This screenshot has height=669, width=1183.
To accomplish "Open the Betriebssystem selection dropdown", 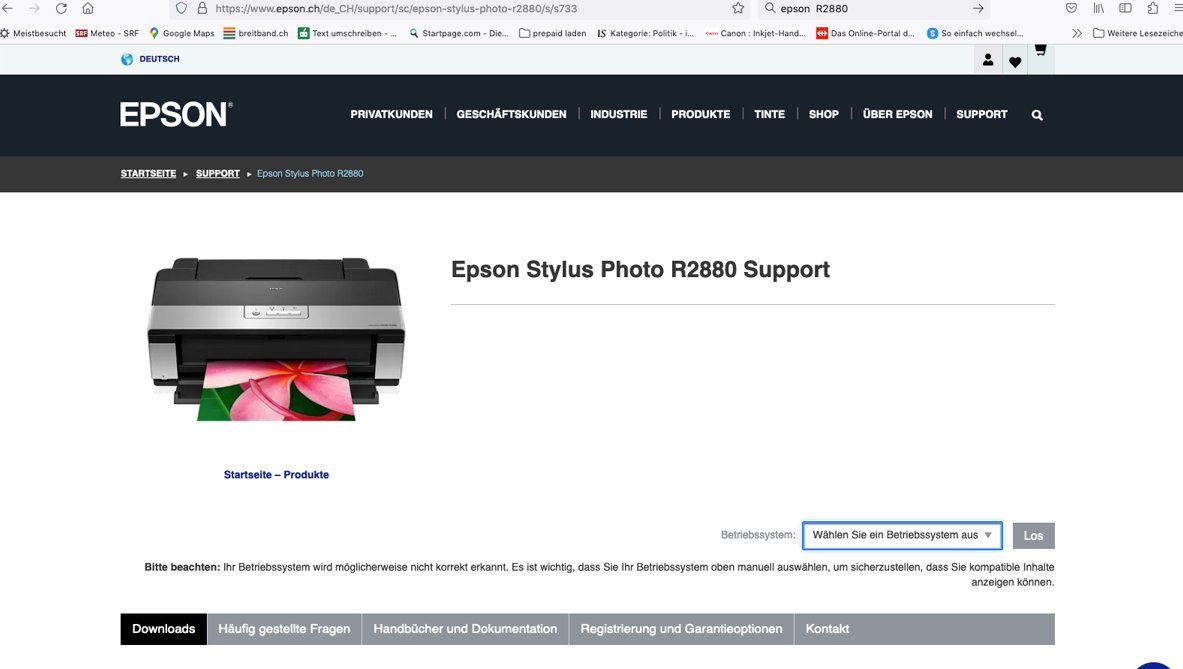I will [902, 536].
